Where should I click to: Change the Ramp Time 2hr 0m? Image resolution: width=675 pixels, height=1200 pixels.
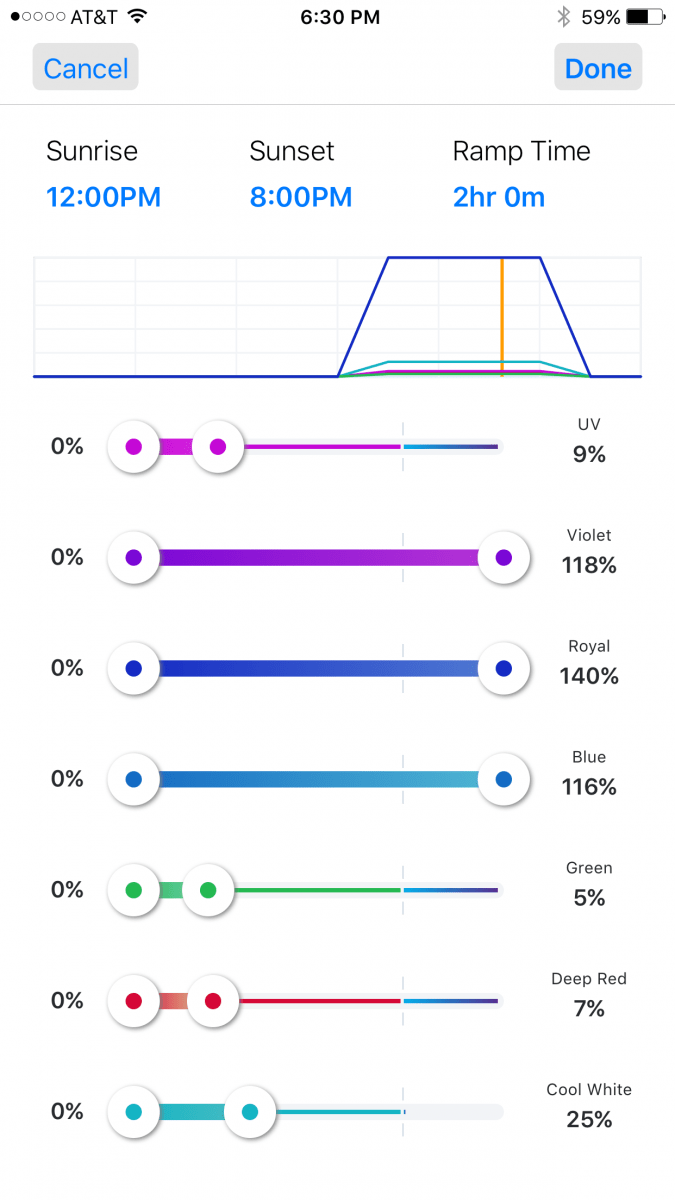(x=499, y=197)
